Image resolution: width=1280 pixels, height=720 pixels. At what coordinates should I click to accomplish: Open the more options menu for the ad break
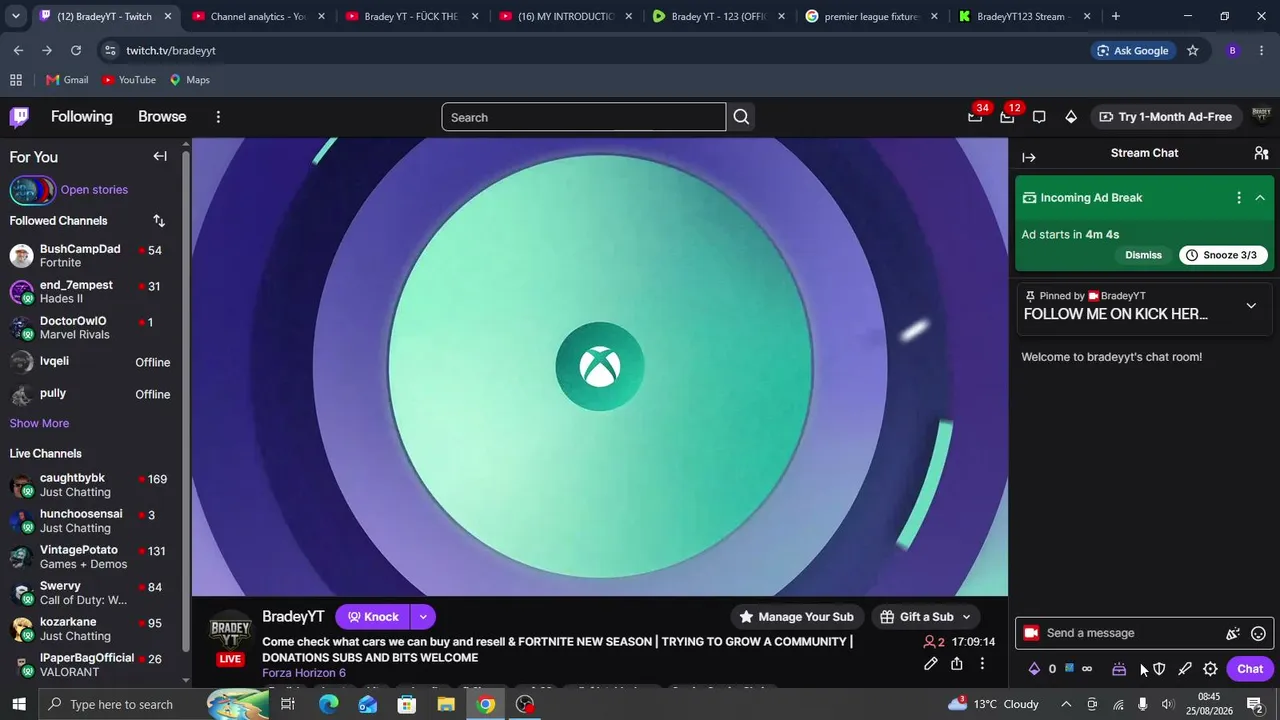coord(1239,198)
